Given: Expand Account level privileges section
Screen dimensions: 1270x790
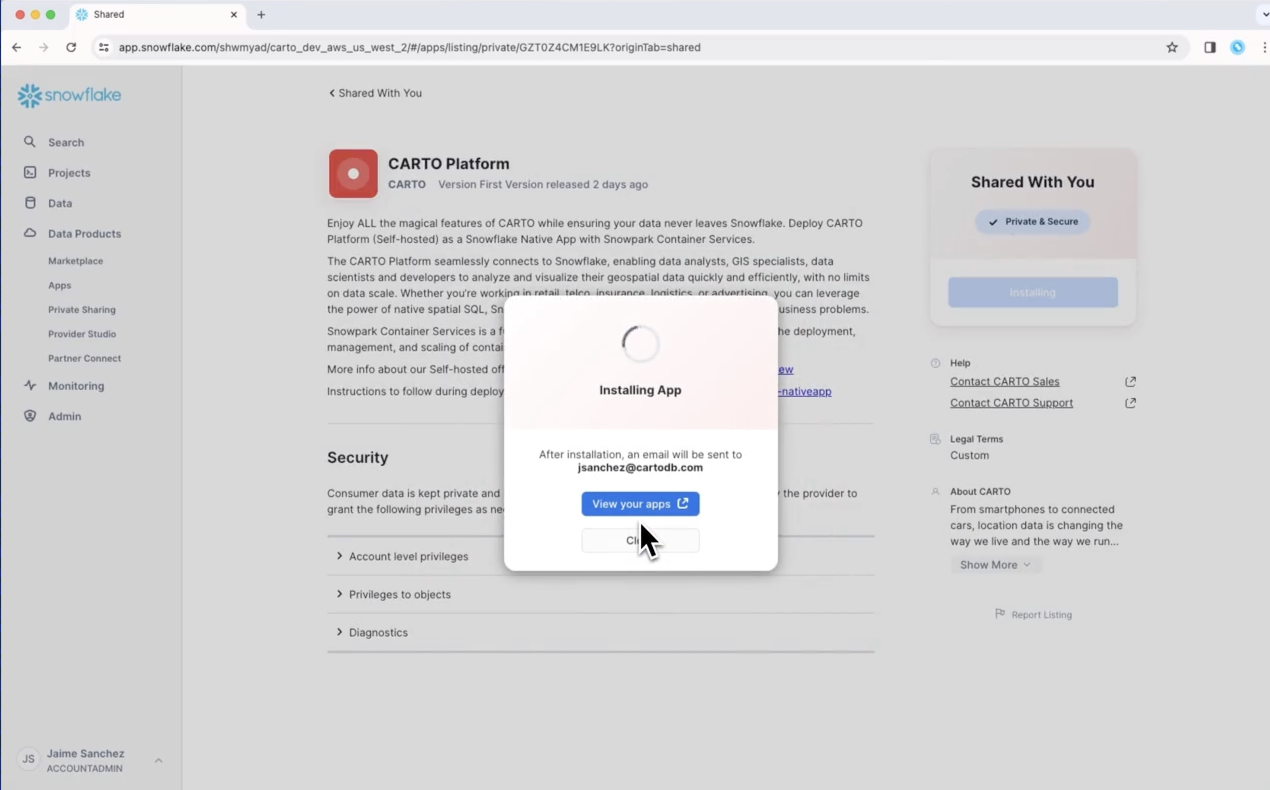Looking at the screenshot, I should 408,556.
